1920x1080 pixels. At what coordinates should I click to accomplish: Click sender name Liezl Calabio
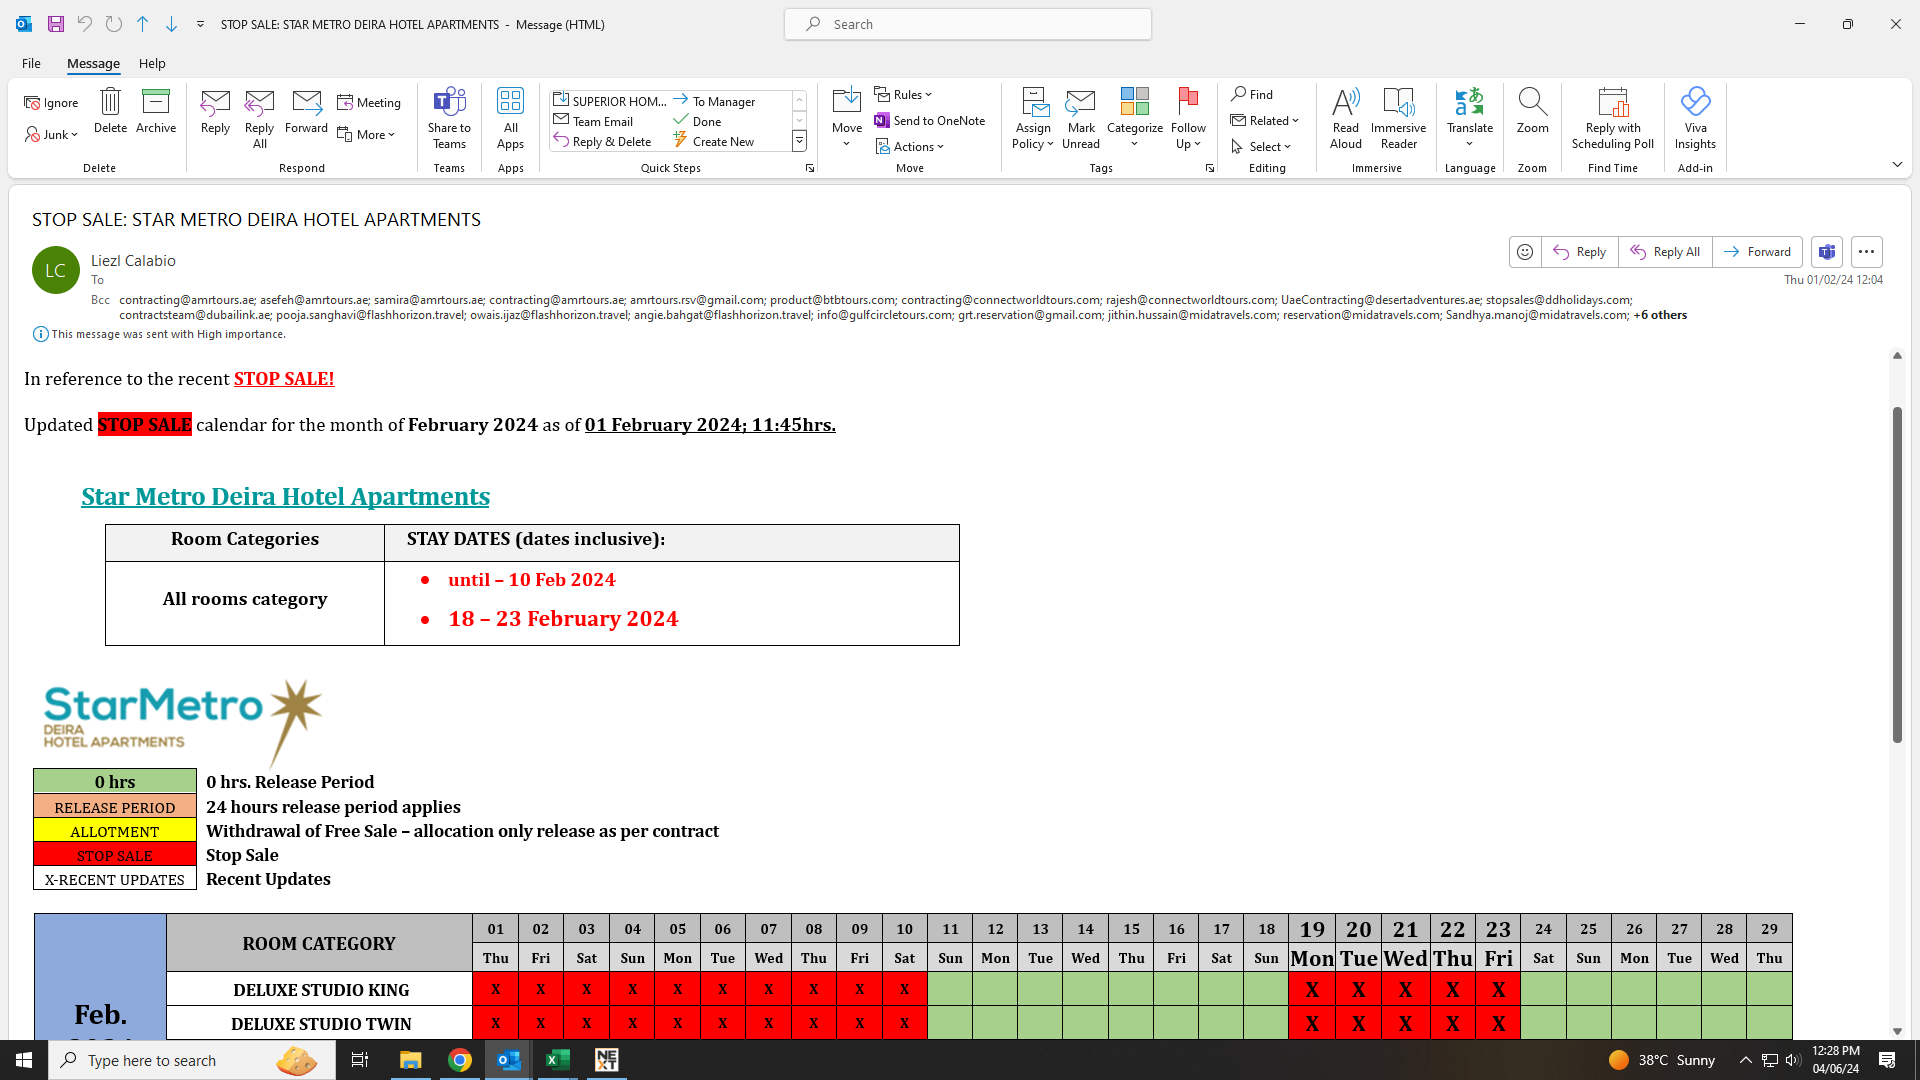click(133, 260)
